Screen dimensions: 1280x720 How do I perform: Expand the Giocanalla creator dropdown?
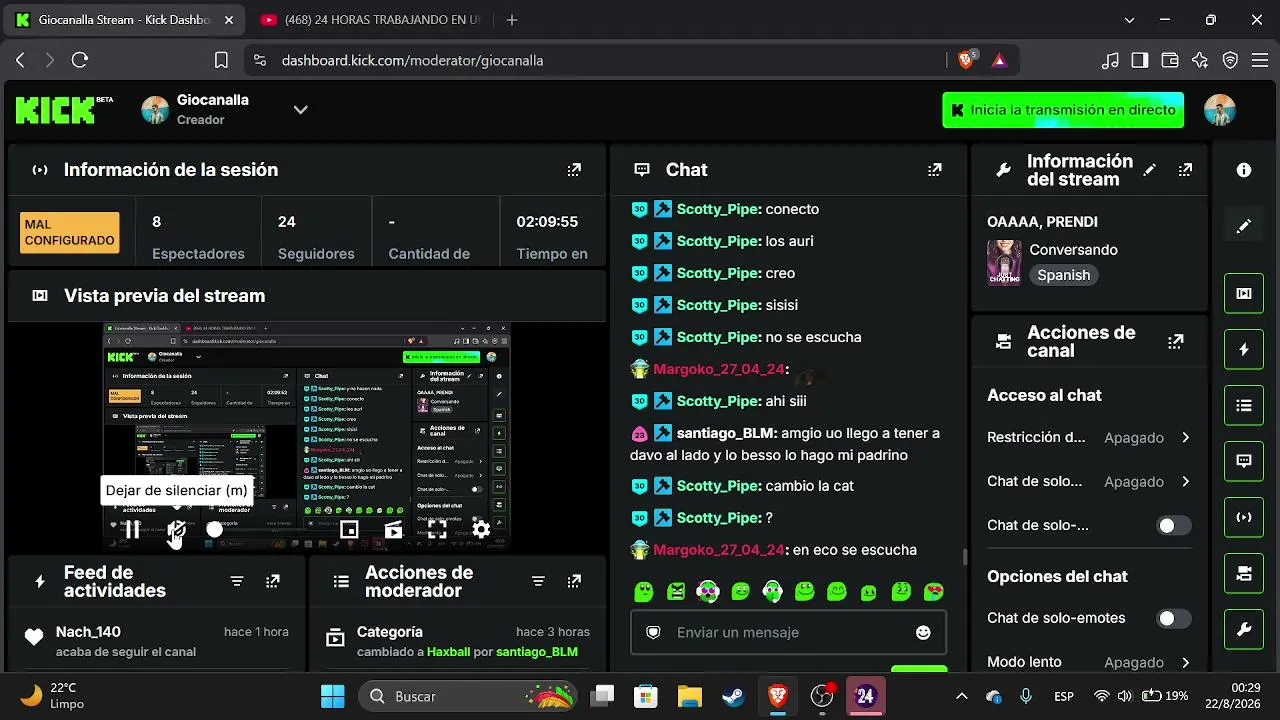300,110
